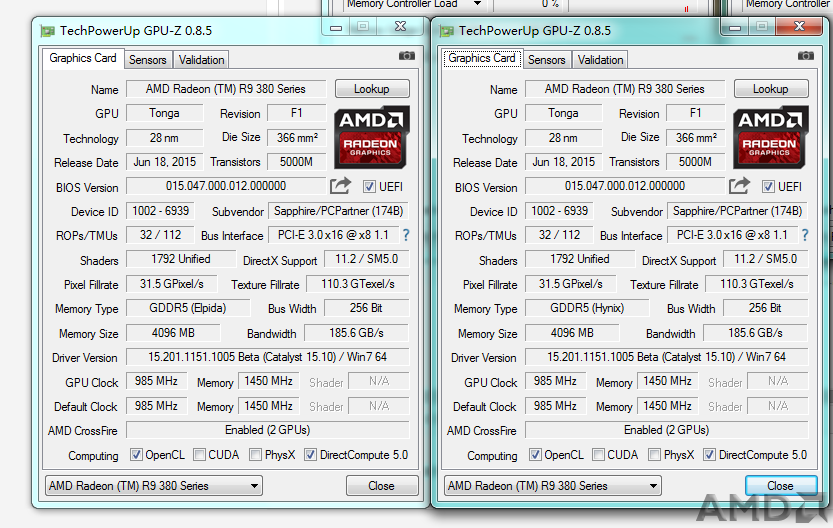Open GPU selector dropdown in right window
Viewport: 833px width, 528px height.
[553, 486]
